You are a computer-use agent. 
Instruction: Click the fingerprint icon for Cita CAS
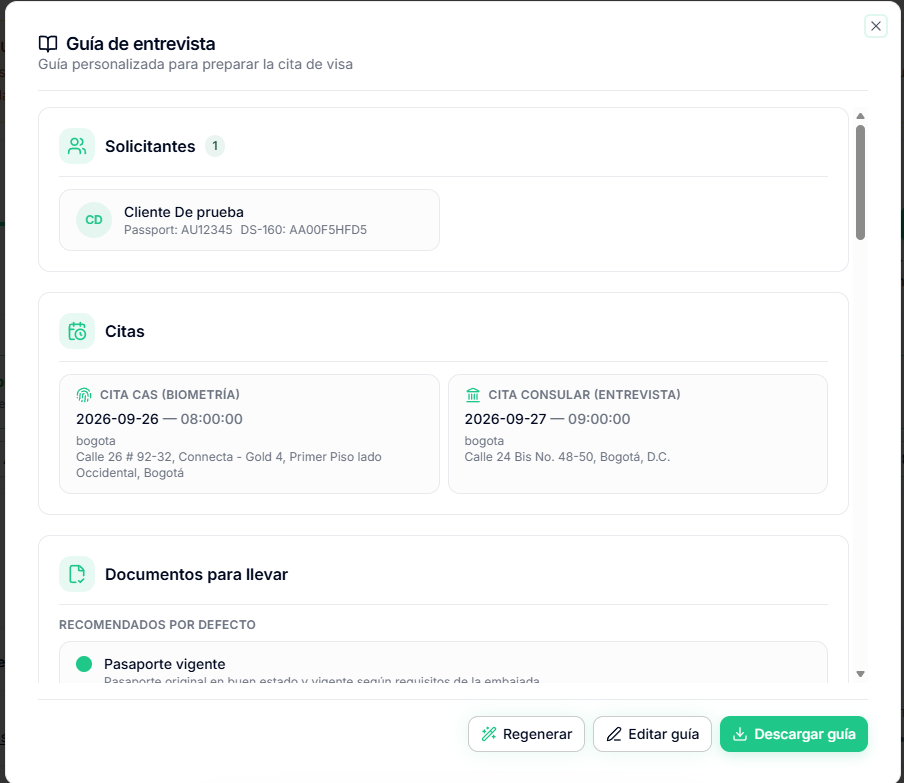point(84,395)
